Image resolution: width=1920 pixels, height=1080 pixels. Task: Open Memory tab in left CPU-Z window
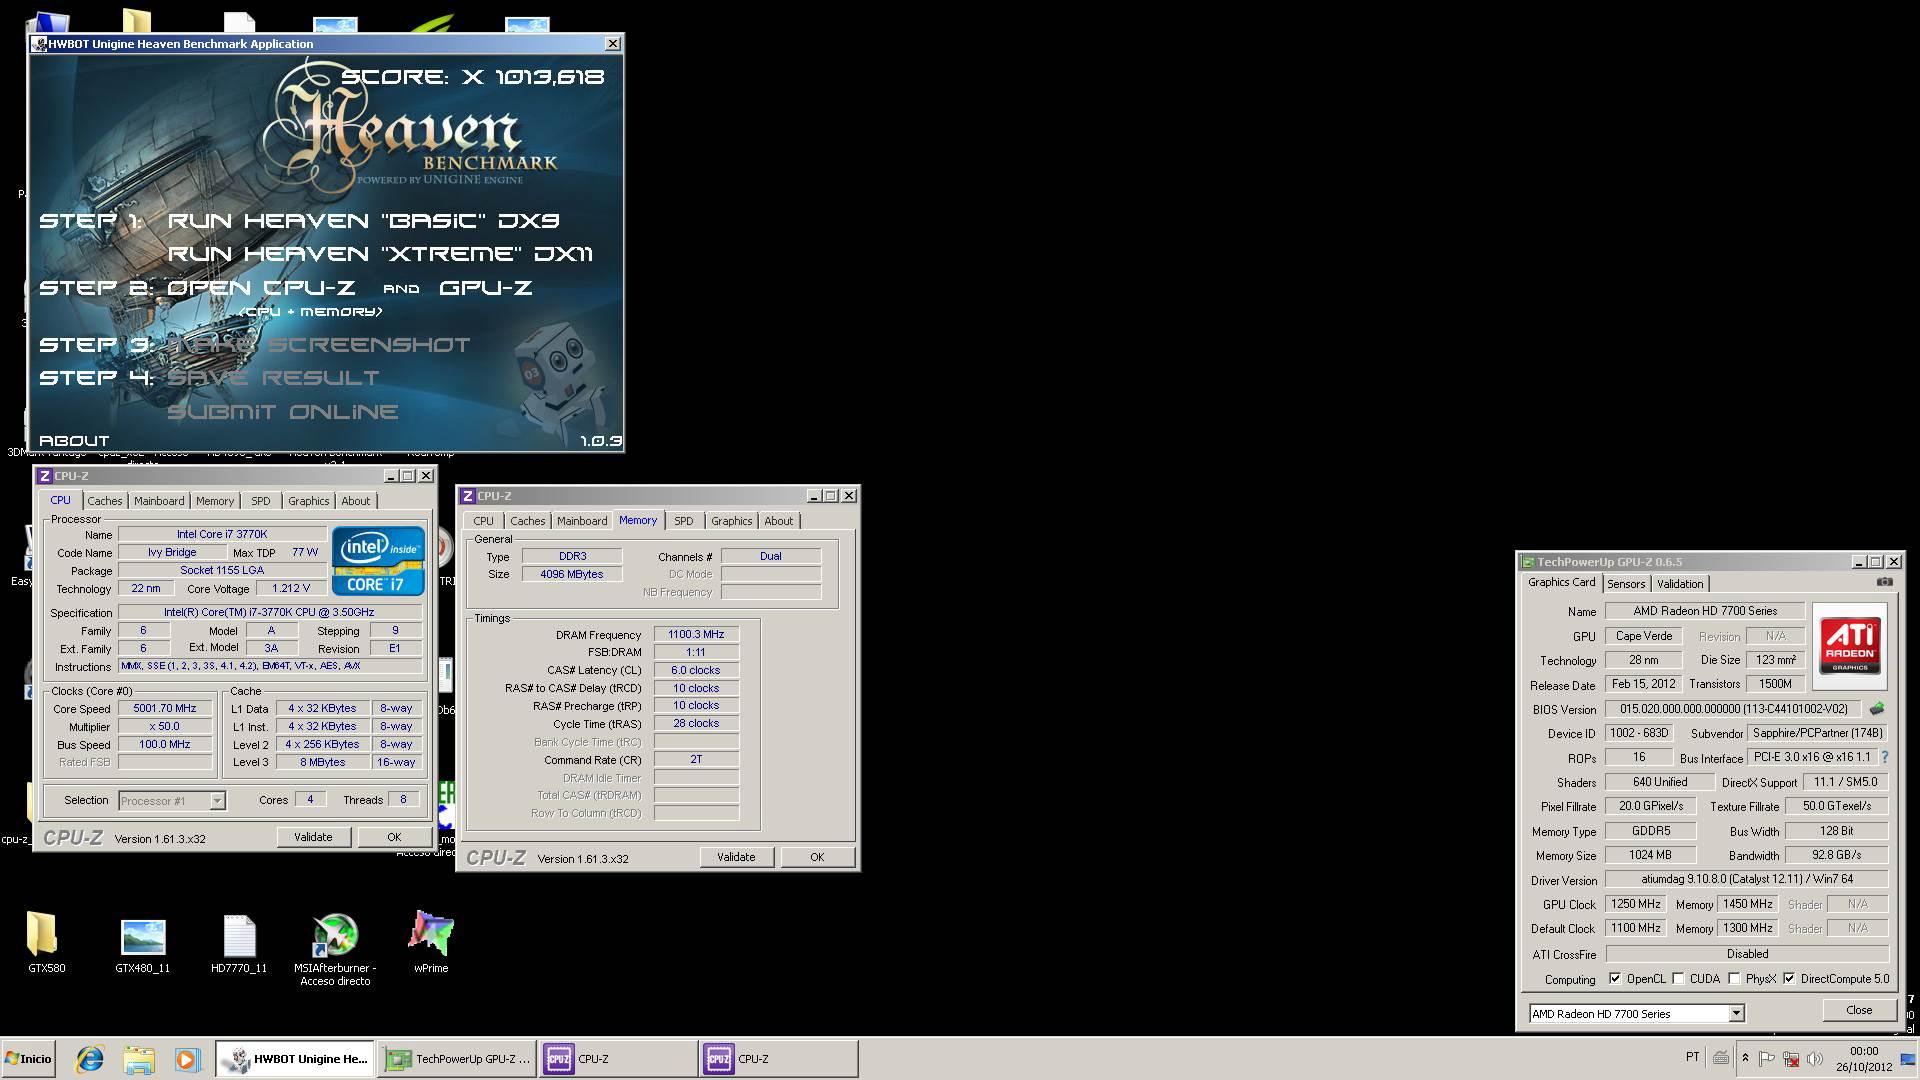click(215, 501)
